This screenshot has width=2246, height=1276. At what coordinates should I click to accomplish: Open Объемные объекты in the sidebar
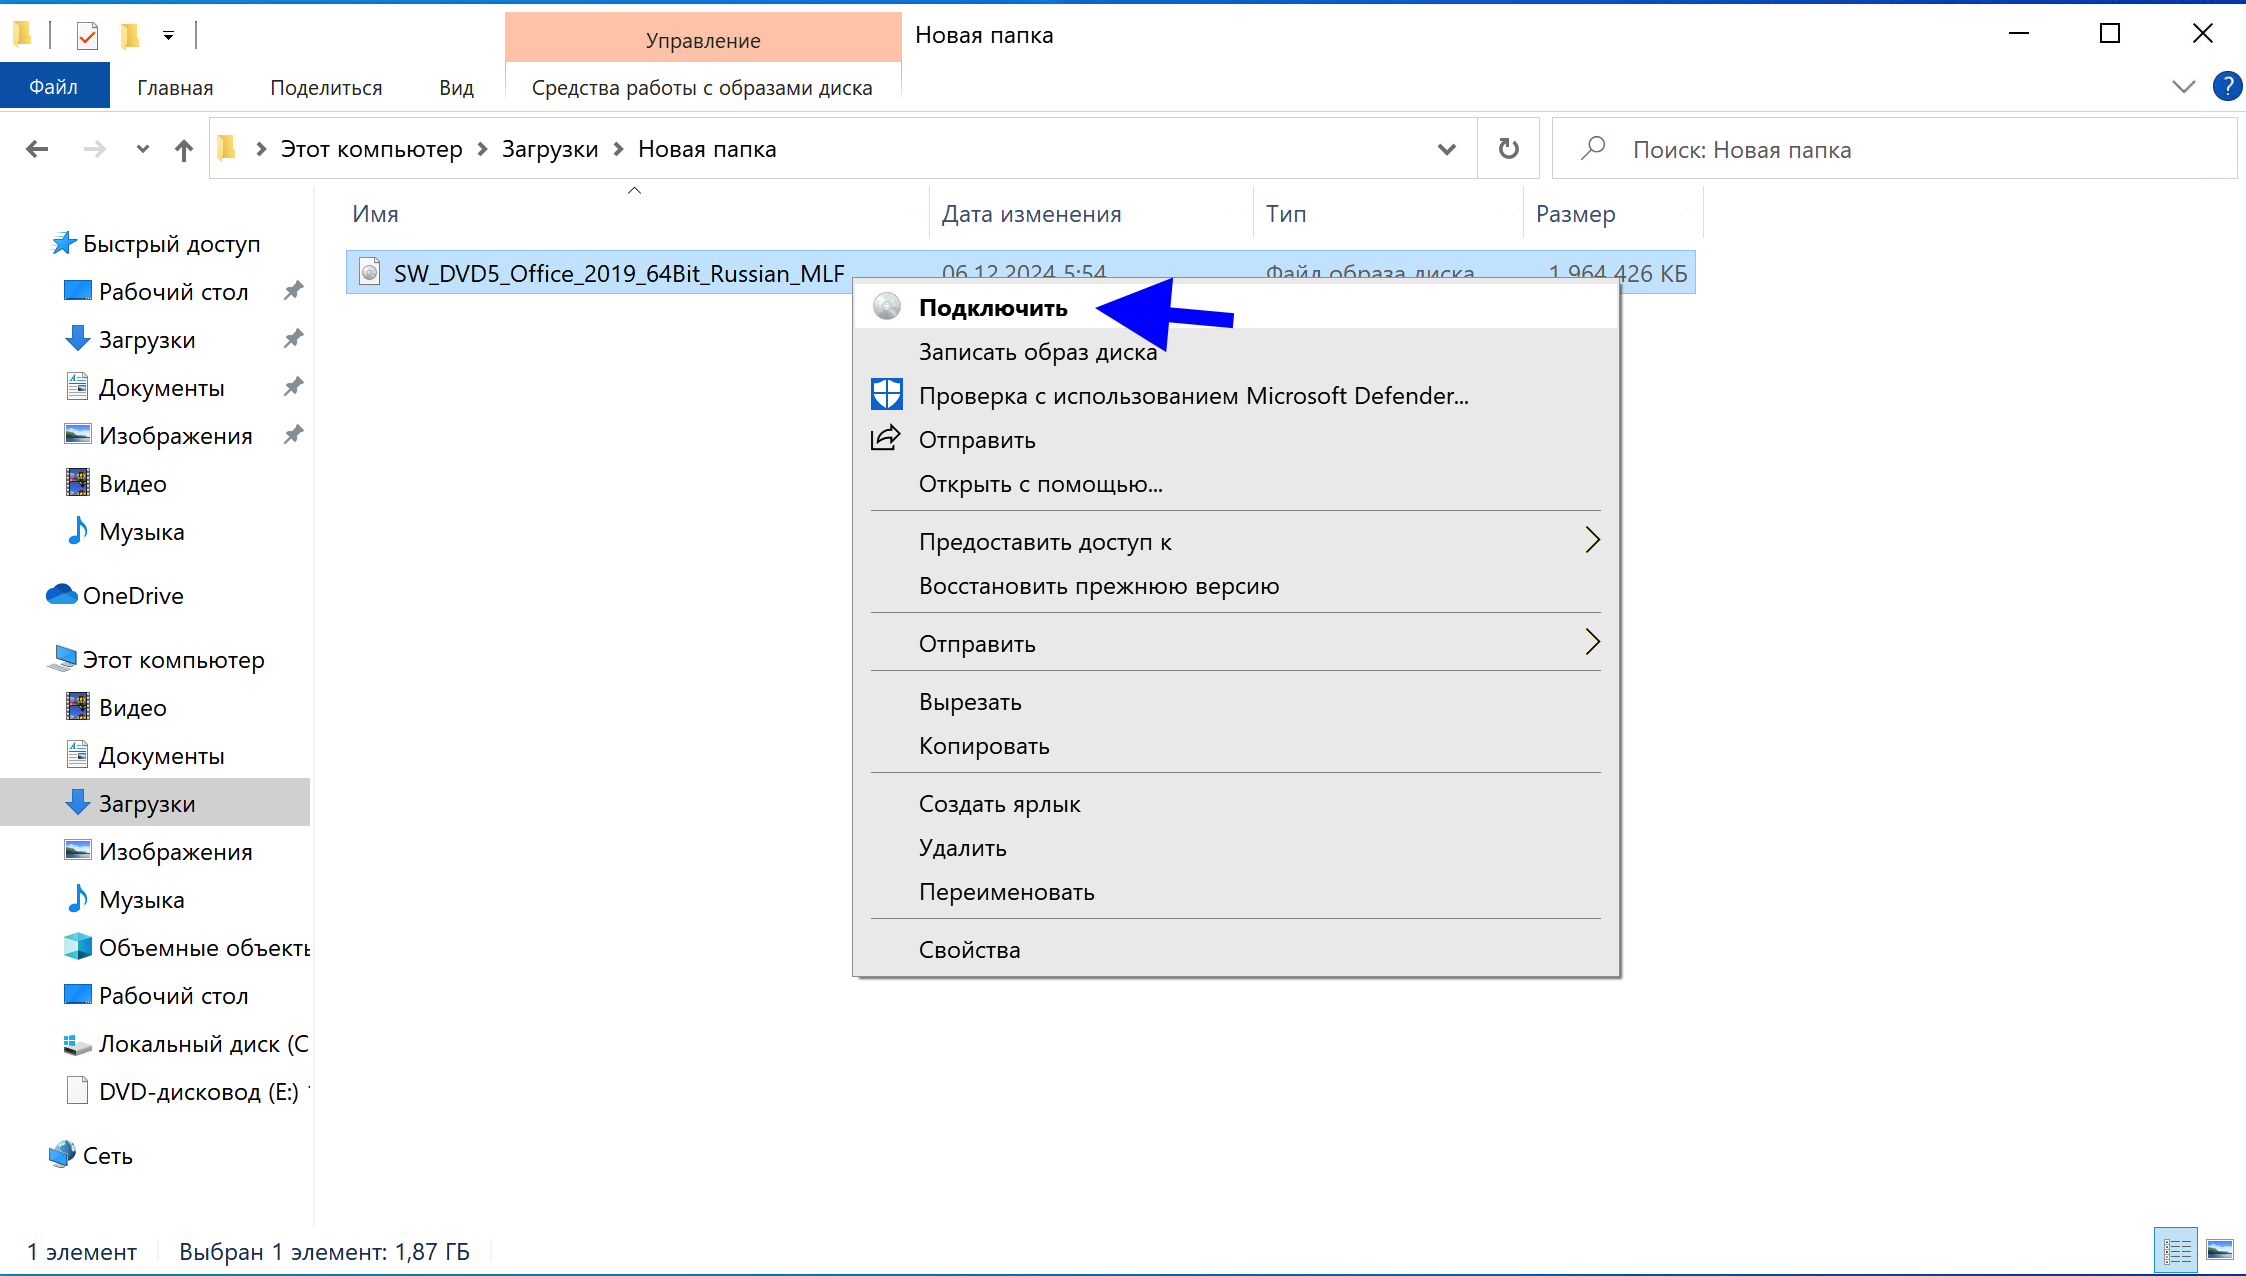204,947
